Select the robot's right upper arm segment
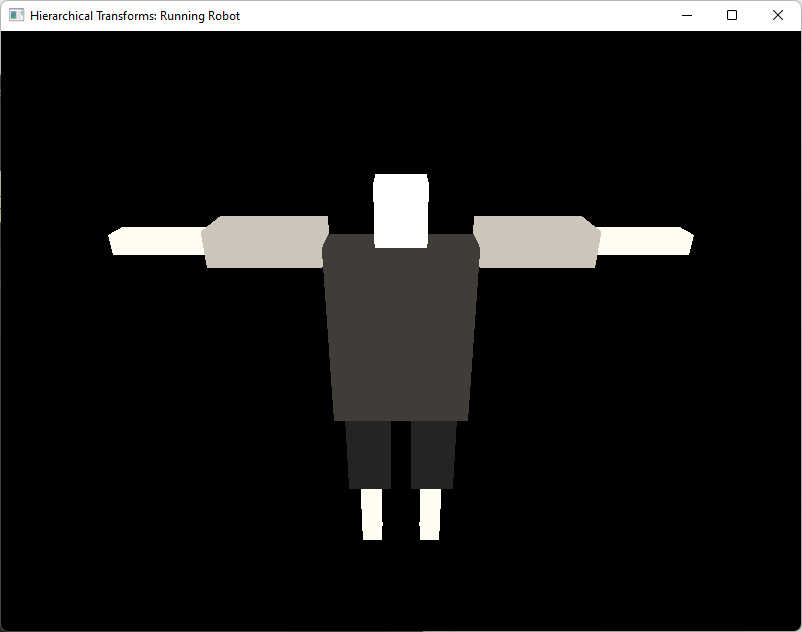Screen dimensions: 802x632 click(x=537, y=240)
